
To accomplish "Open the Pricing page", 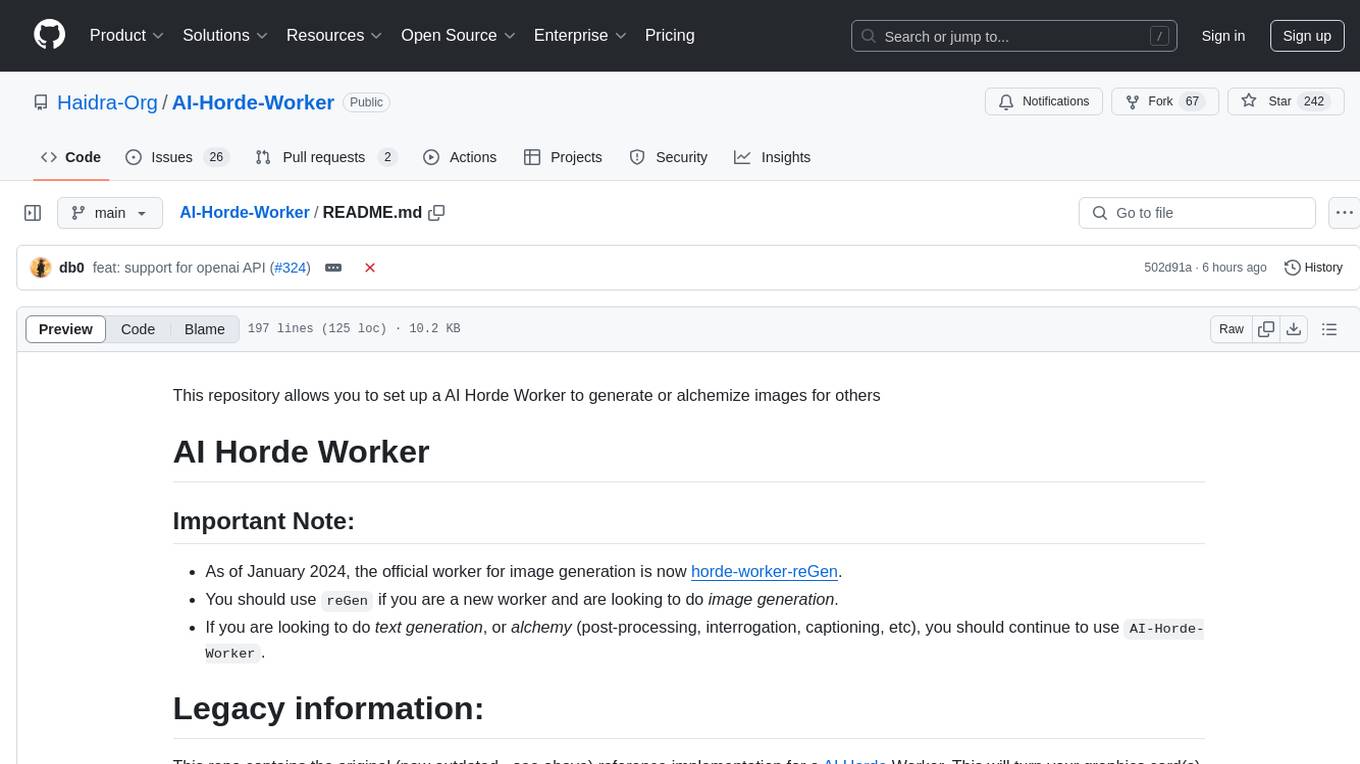I will (x=670, y=35).
